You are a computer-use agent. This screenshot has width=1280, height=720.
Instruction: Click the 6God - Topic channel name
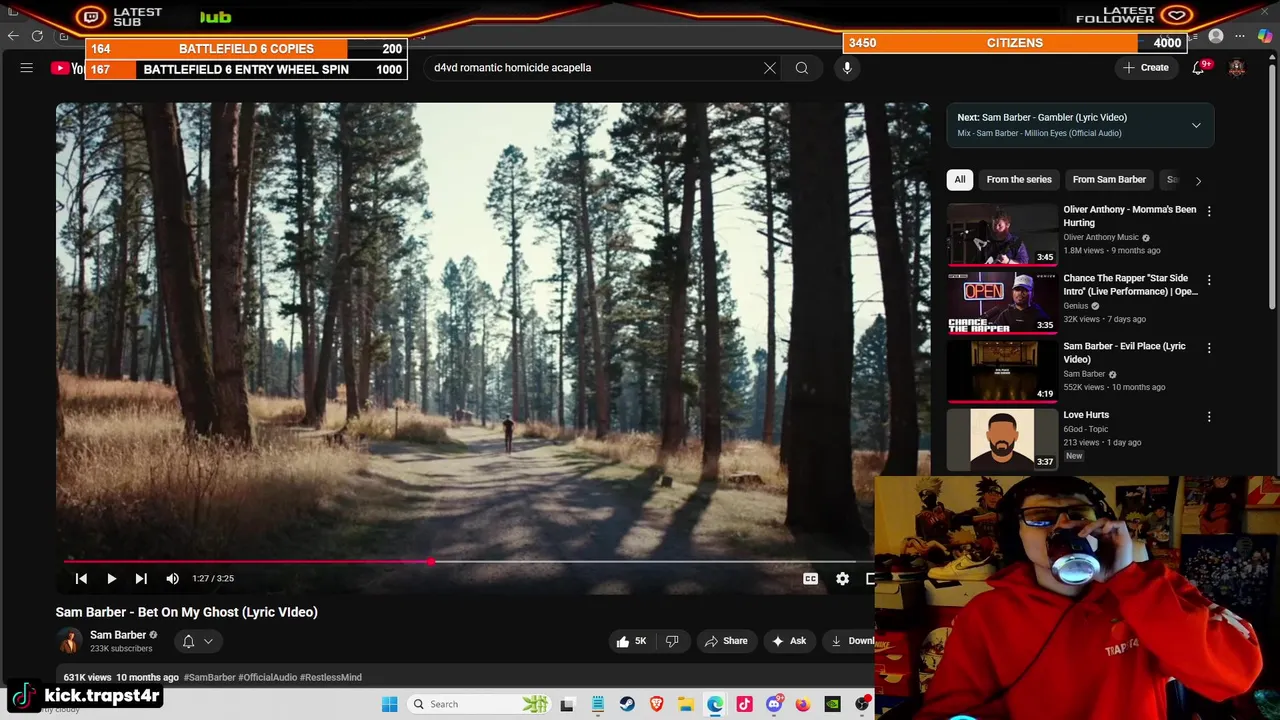tap(1085, 429)
